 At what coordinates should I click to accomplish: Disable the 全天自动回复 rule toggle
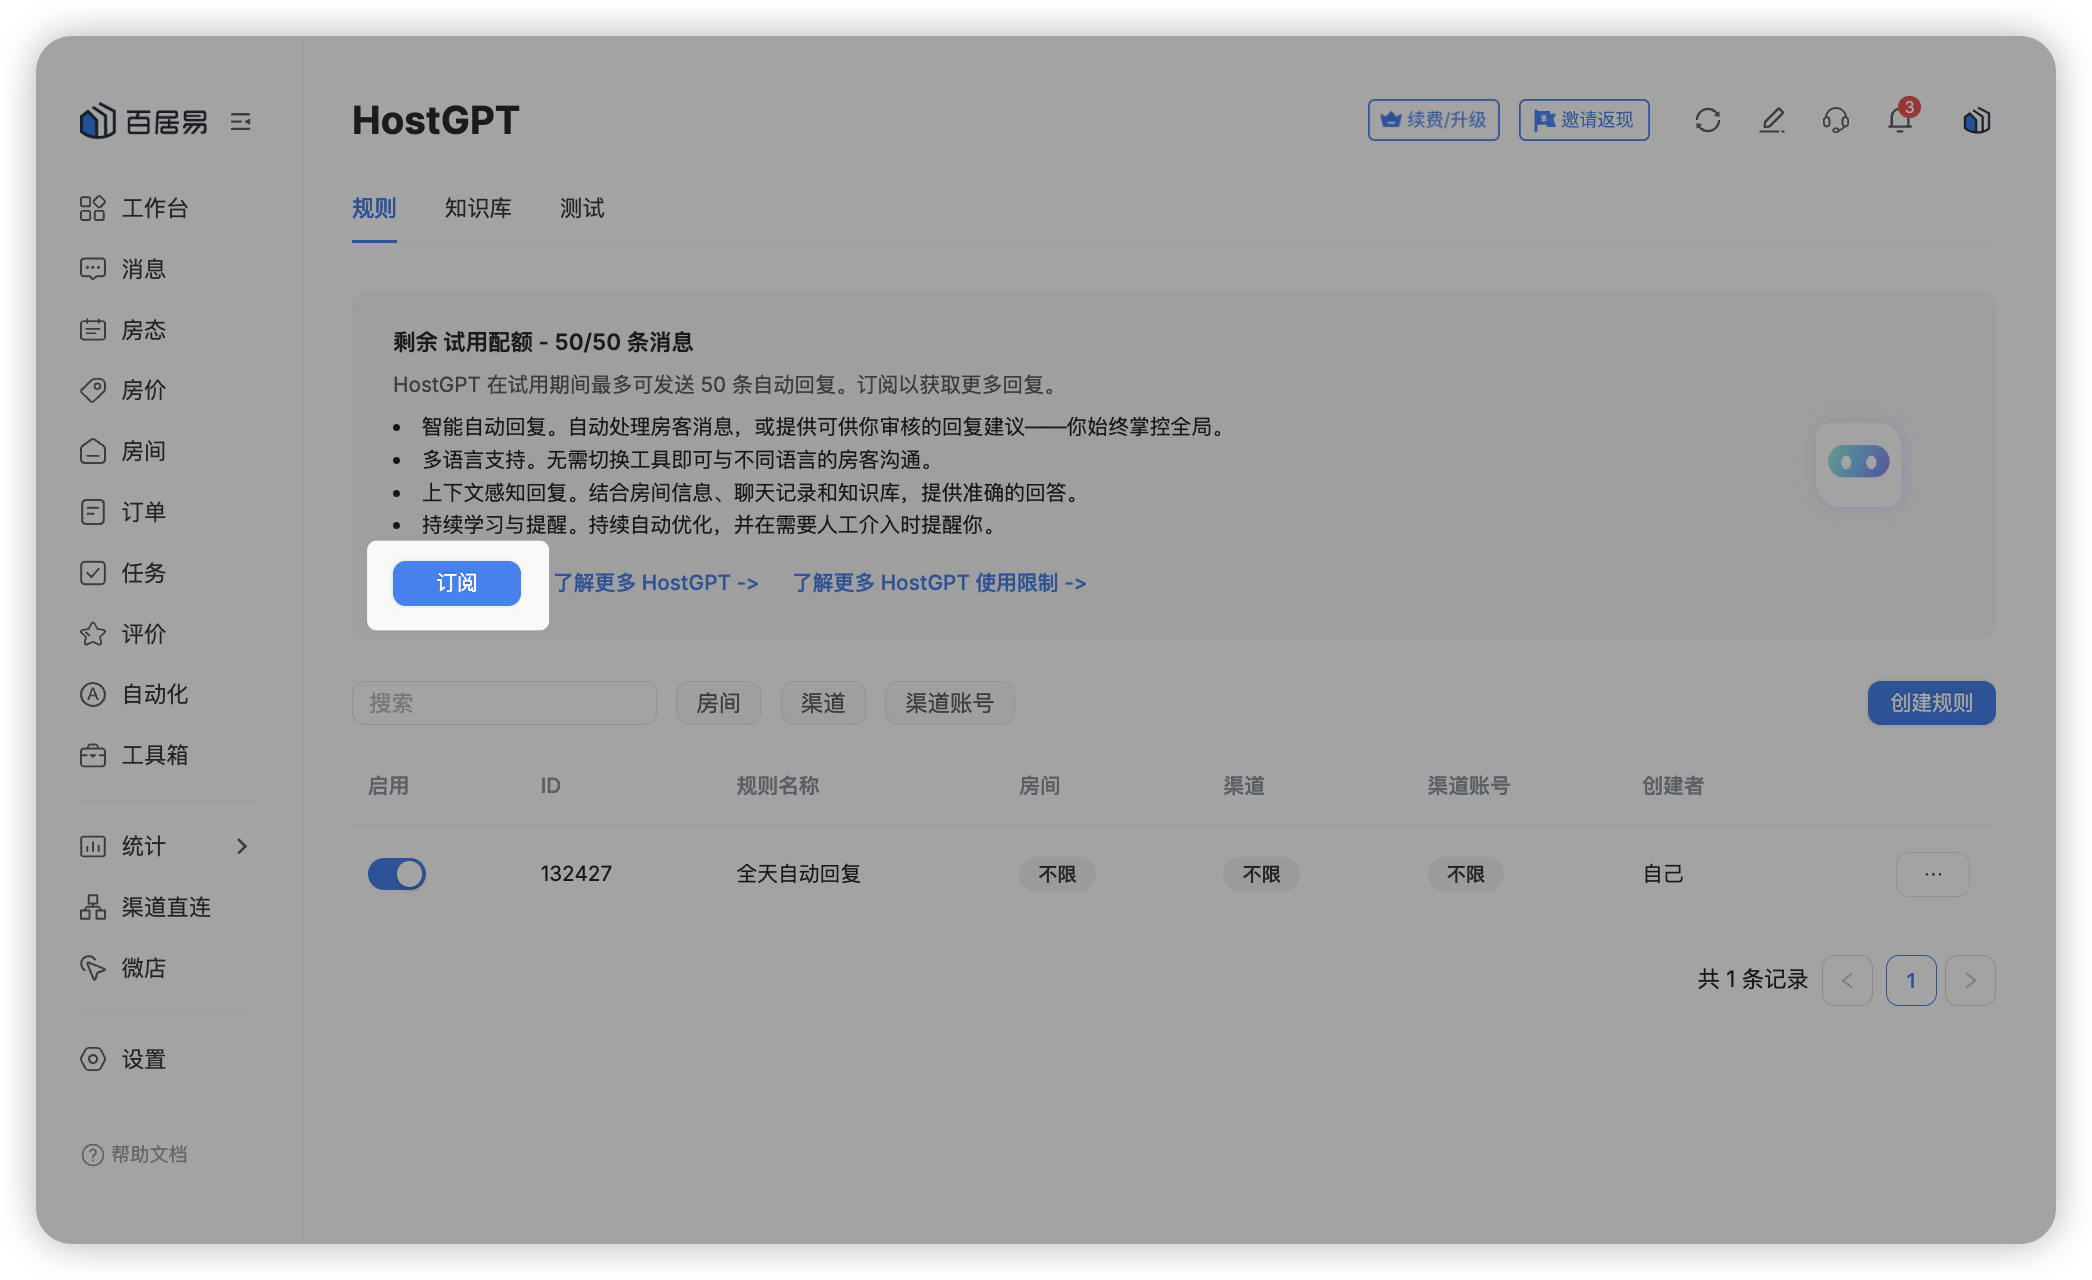pos(397,874)
